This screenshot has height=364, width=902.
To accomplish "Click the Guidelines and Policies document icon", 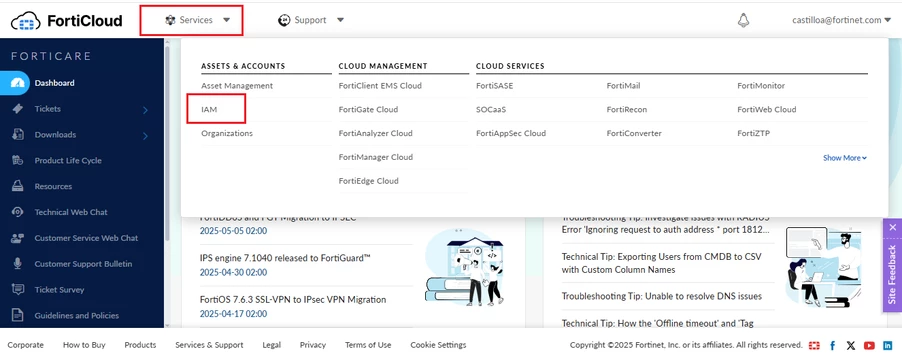I will click(x=18, y=315).
